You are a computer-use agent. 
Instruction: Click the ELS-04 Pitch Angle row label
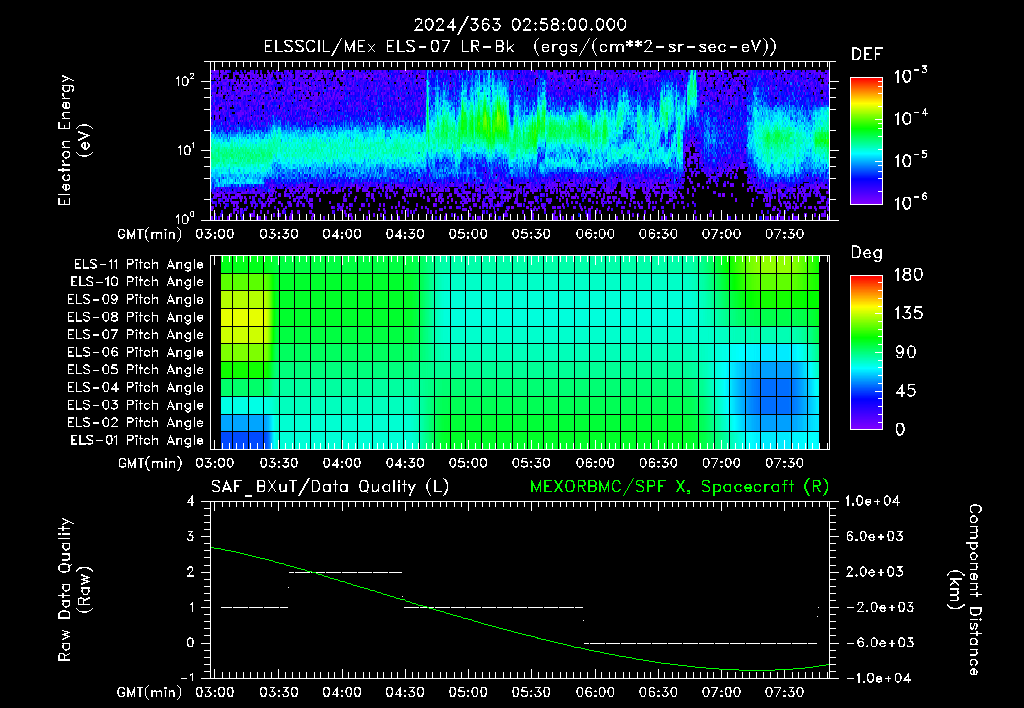click(136, 387)
